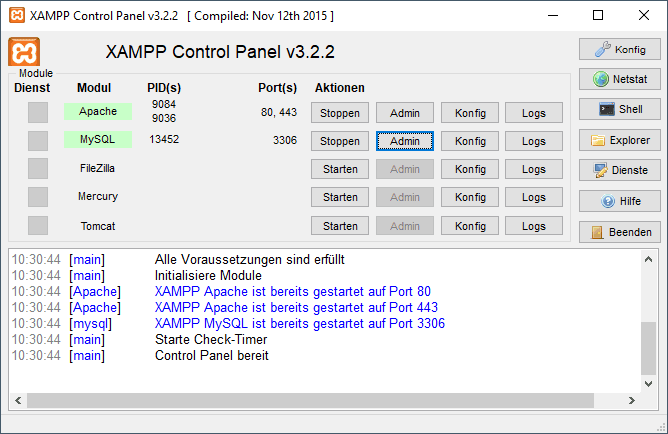Open Konfig for Tomcat module
Screen dimensions: 668x434
coord(470,226)
